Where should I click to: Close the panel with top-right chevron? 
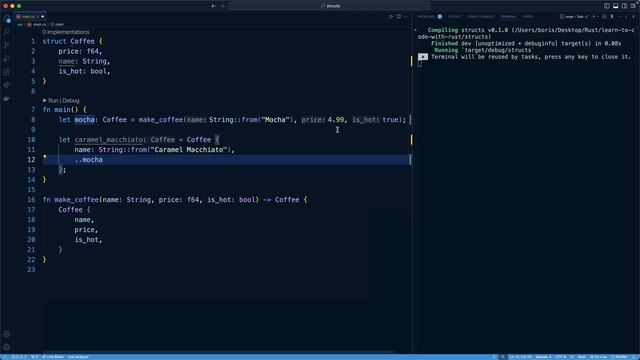click(633, 17)
